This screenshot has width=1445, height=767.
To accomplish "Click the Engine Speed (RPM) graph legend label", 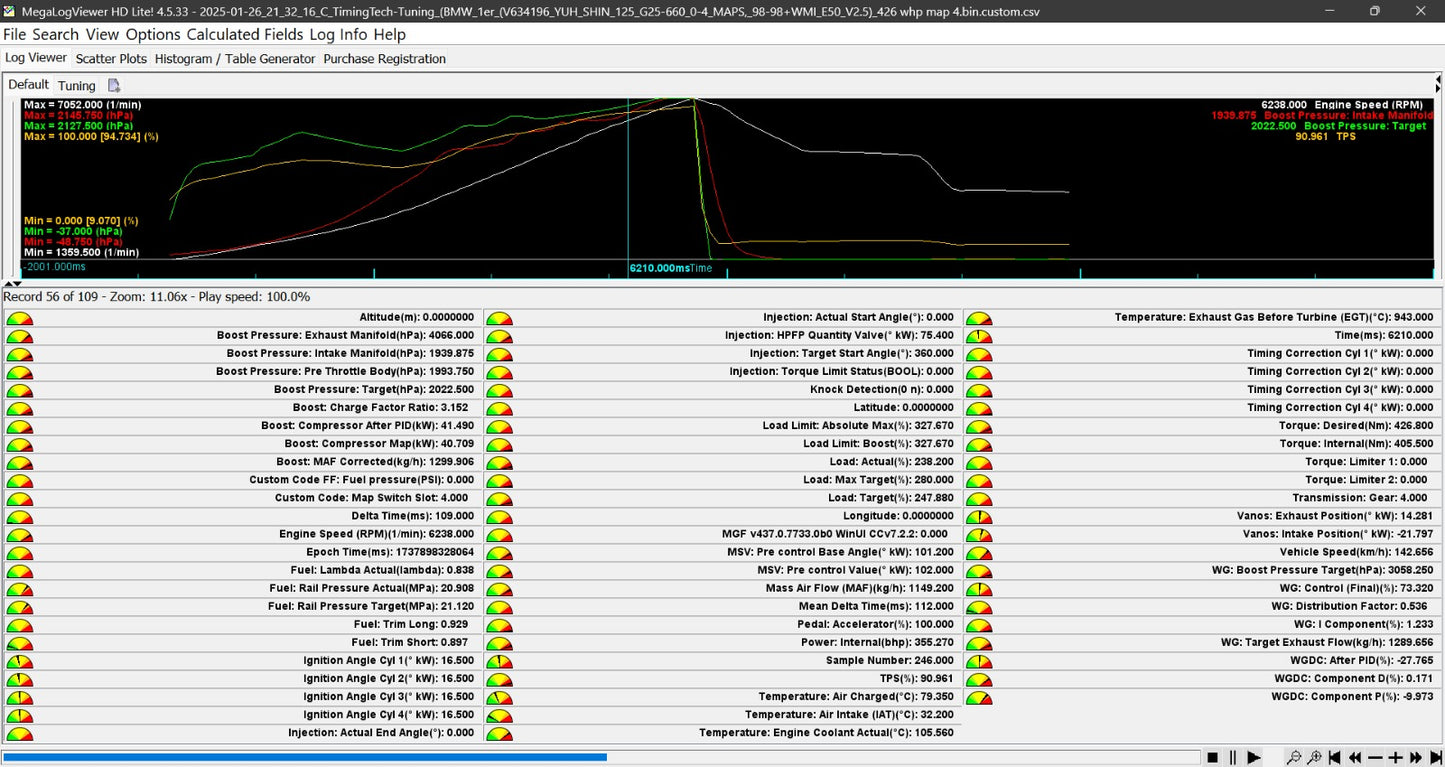I will tap(1368, 105).
